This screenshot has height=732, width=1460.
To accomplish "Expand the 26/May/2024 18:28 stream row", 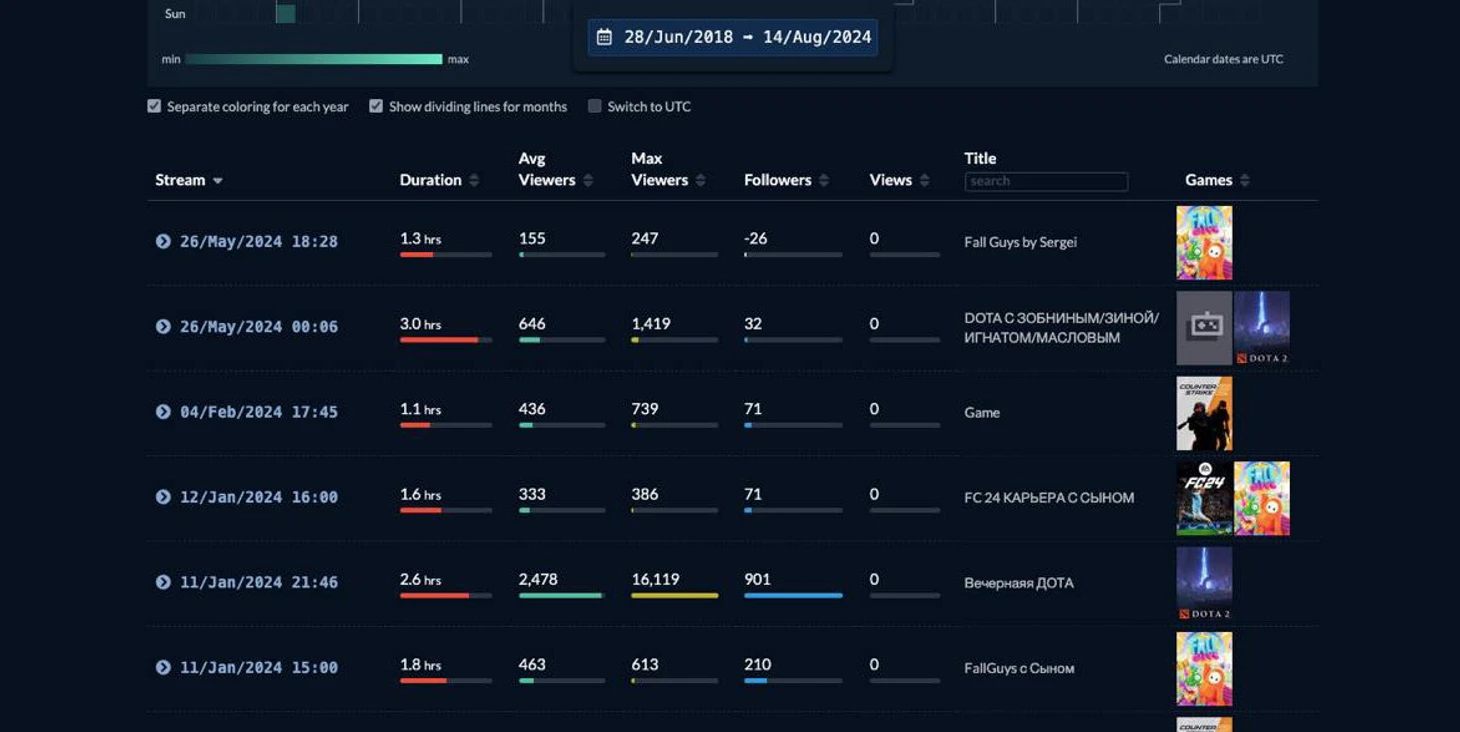I will (163, 241).
